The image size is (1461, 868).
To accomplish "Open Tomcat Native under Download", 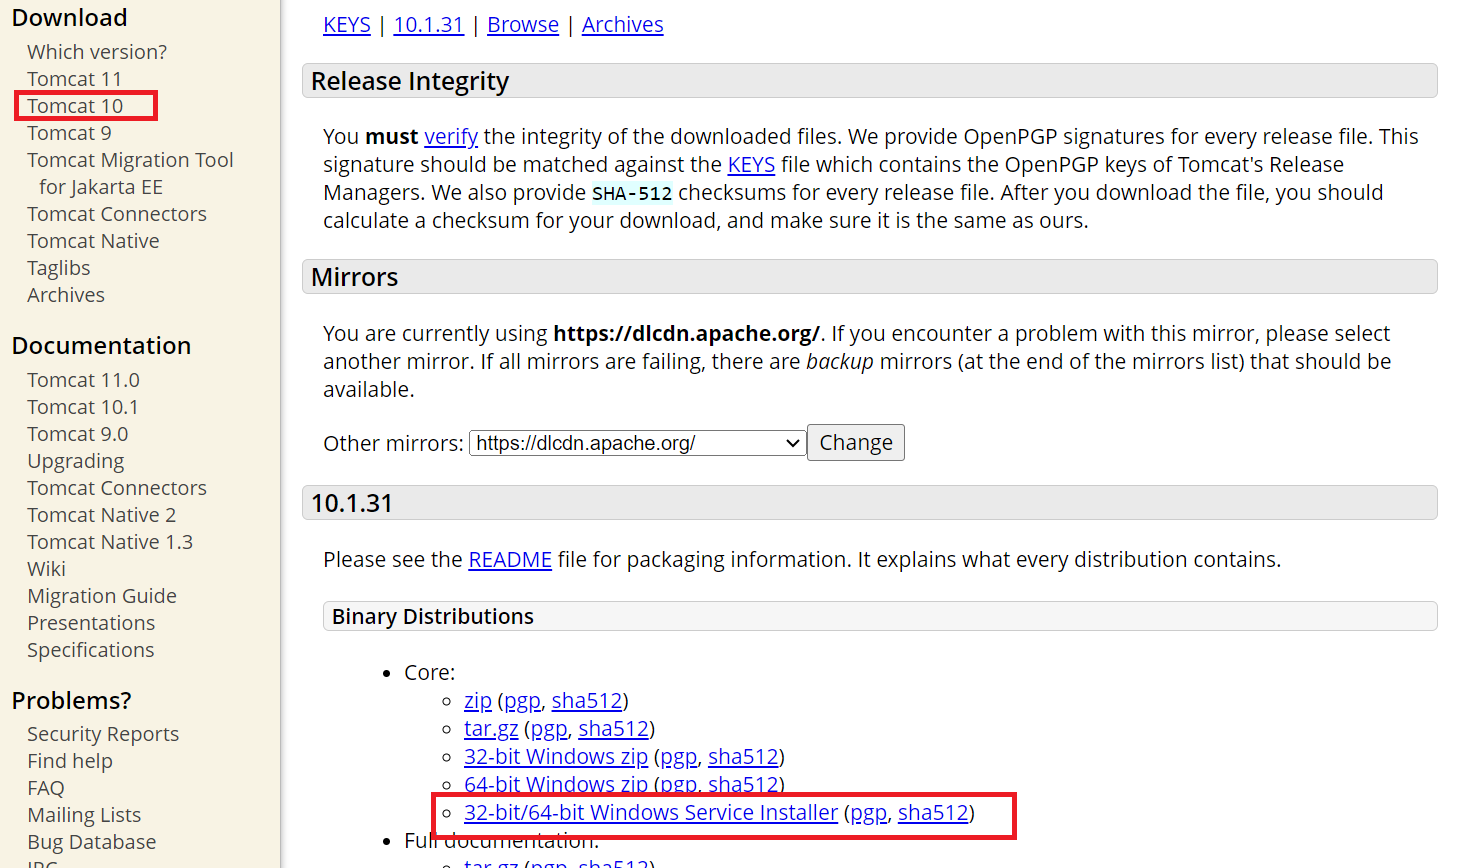I will click(93, 241).
